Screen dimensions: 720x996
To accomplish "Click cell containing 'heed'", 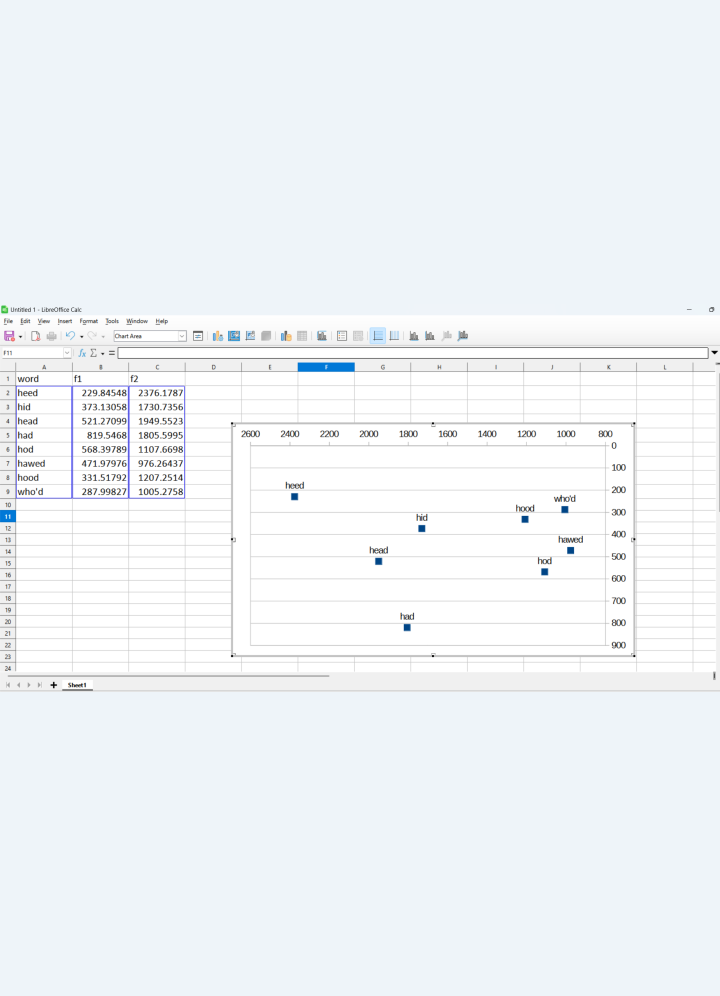I will coord(44,393).
